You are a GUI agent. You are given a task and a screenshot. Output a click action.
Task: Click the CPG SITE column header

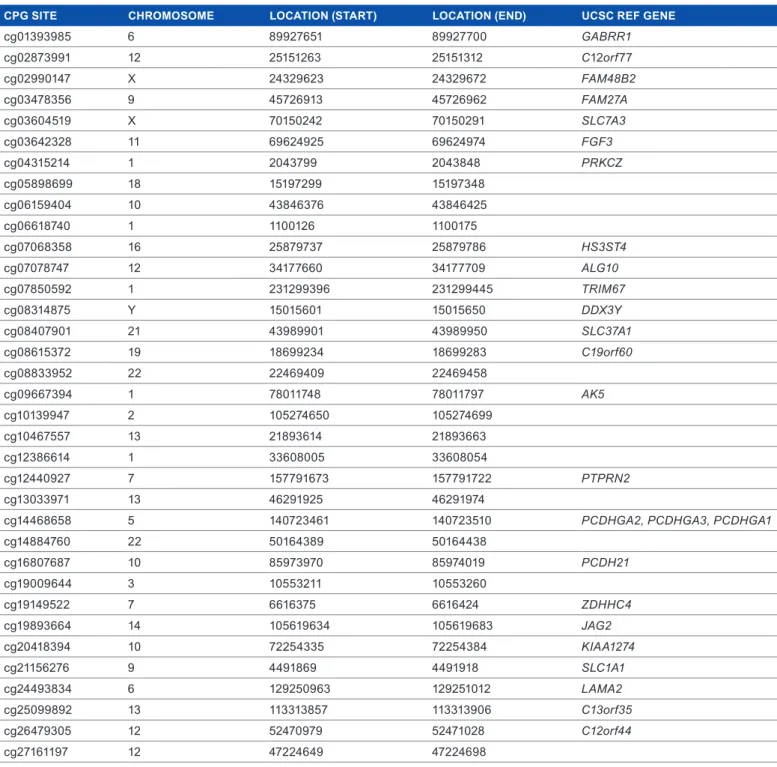(x=30, y=16)
